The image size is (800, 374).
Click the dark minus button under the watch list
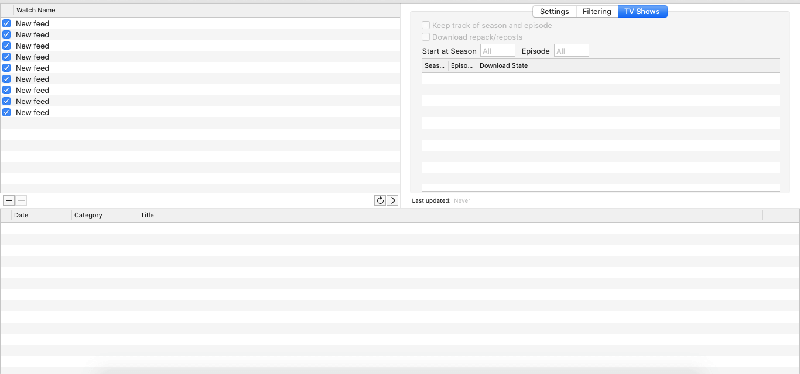tap(9, 201)
